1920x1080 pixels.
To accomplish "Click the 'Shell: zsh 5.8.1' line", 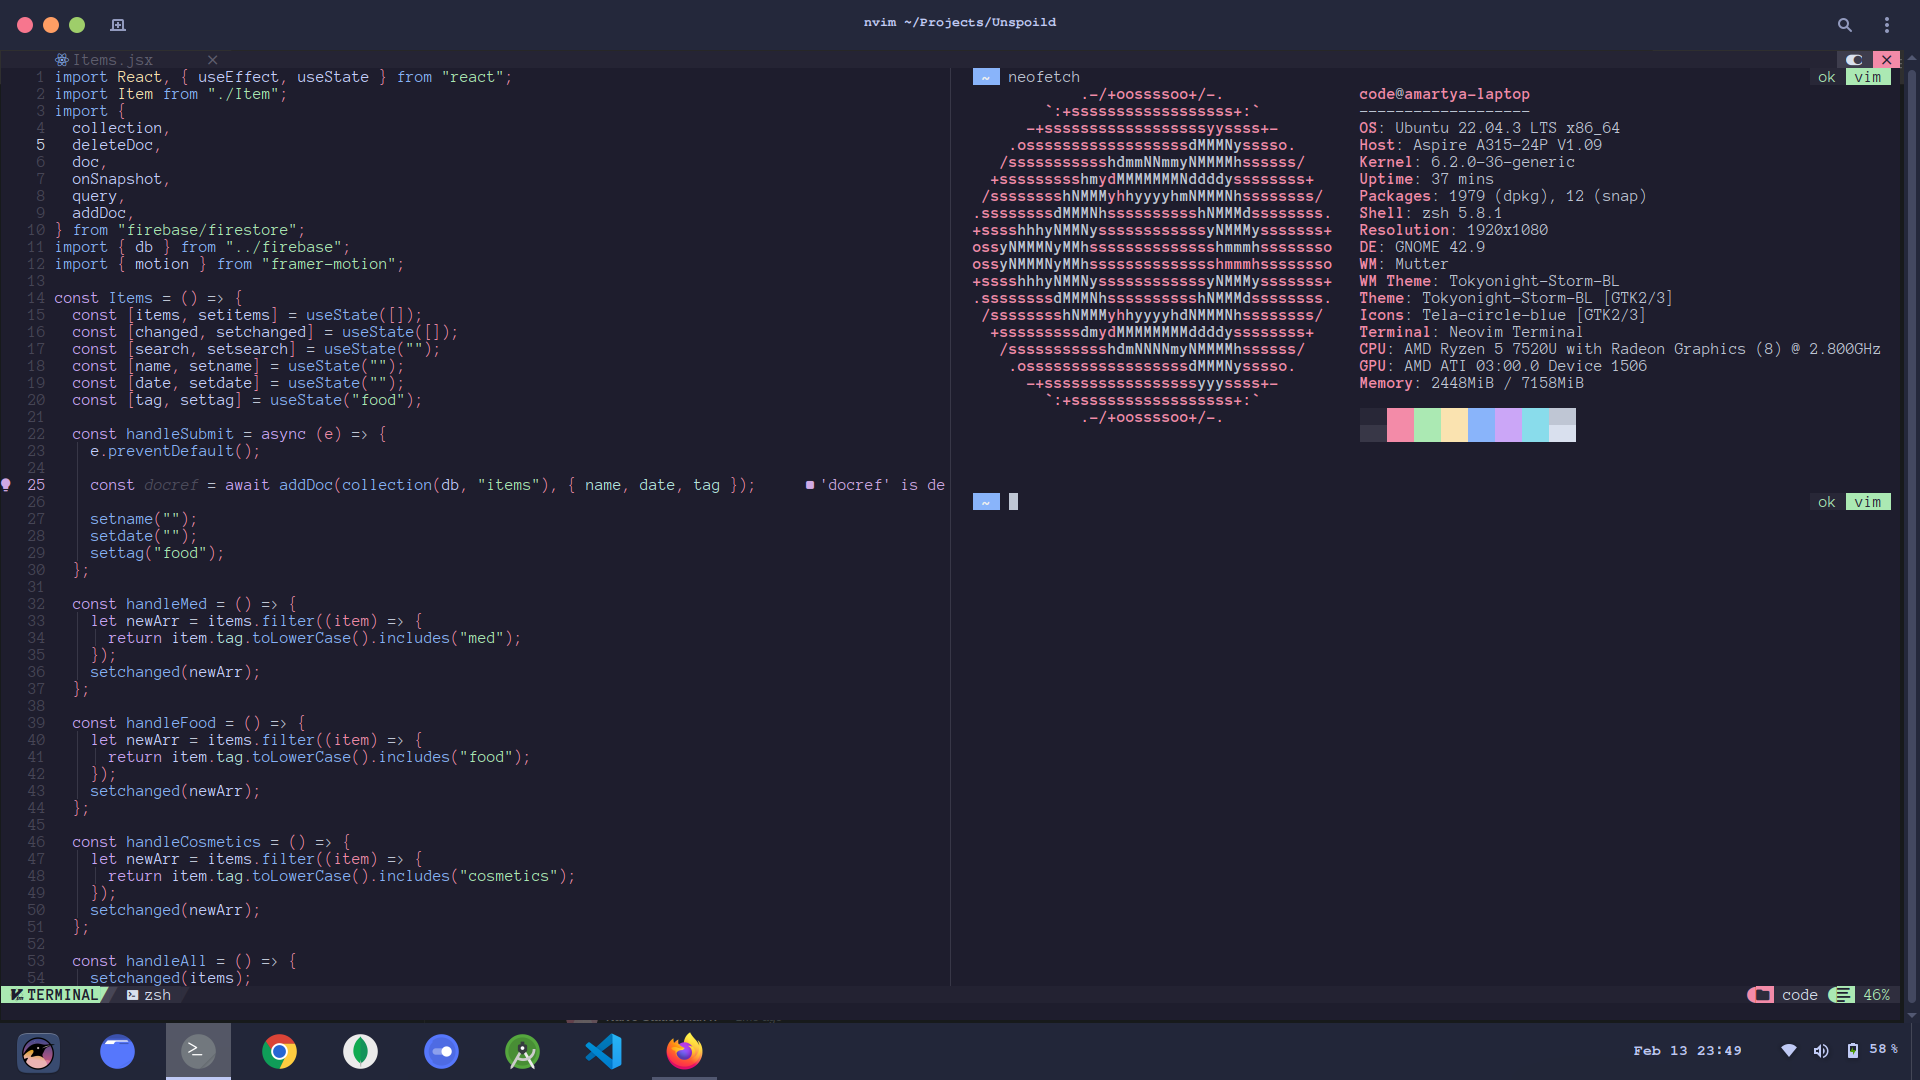I will pyautogui.click(x=1430, y=213).
